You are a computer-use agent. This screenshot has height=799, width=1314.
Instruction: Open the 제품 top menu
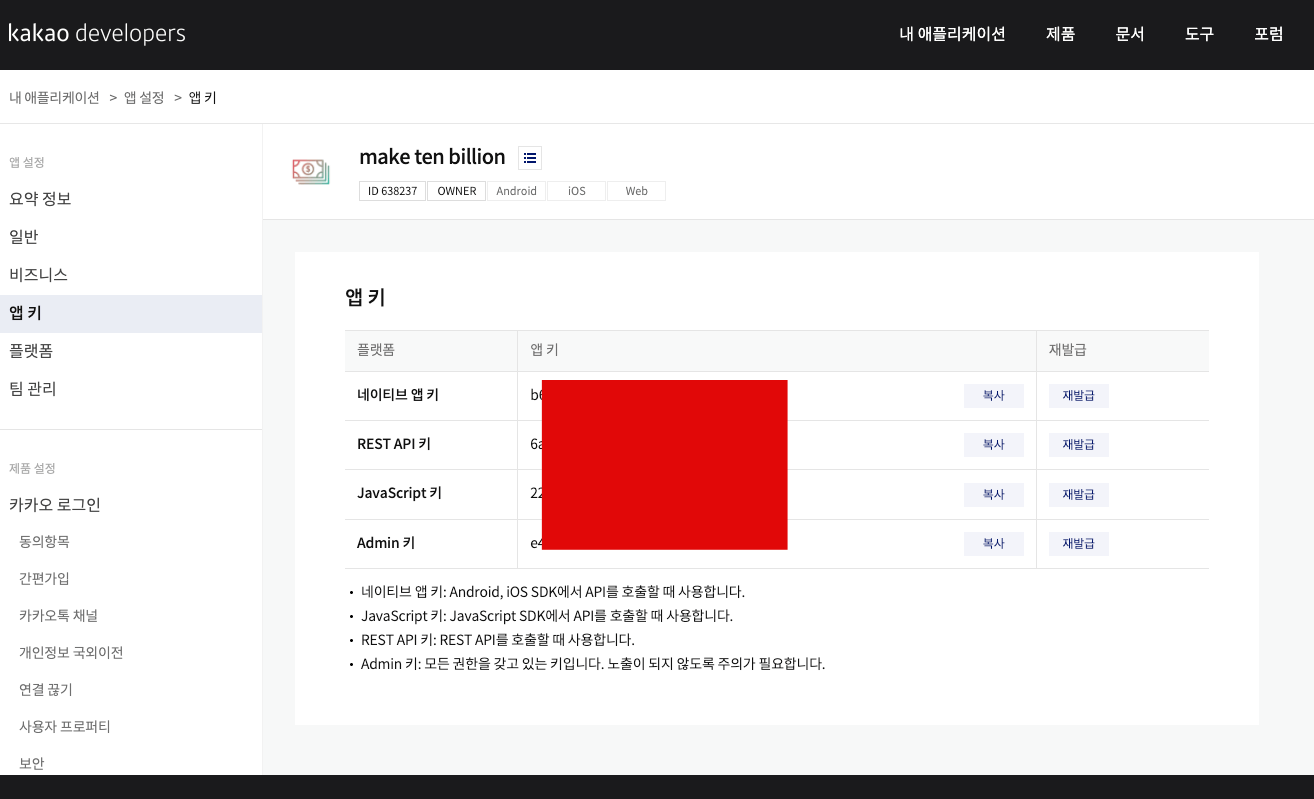[1060, 34]
